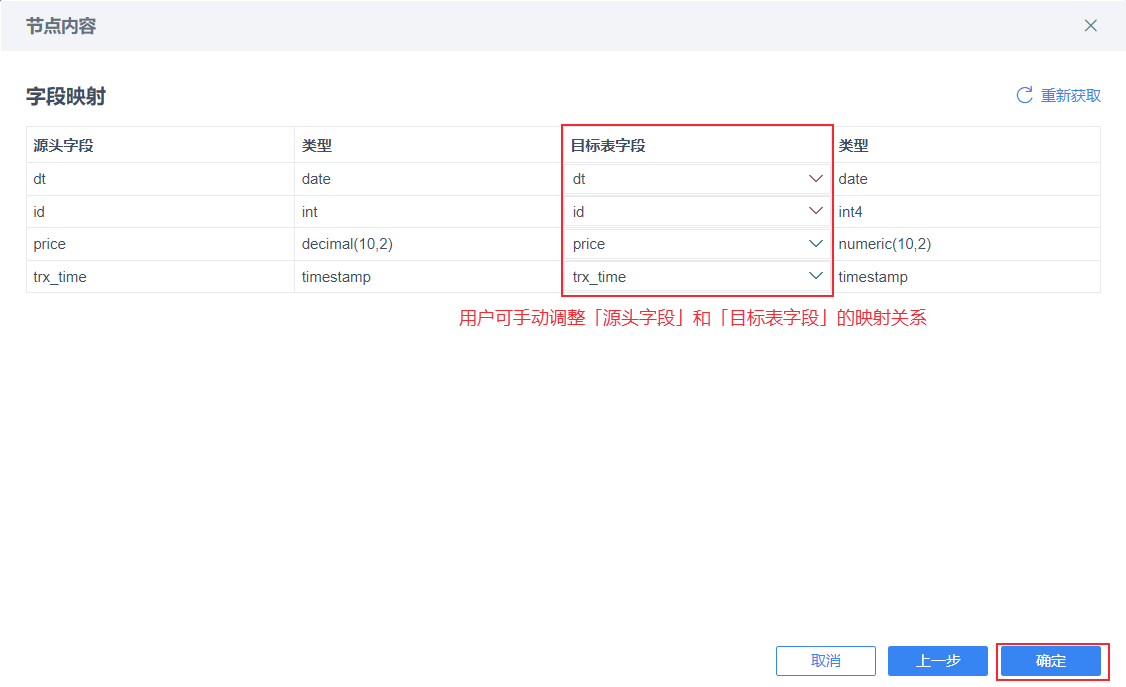The width and height of the screenshot is (1126, 687).
Task: Open the dt target field dropdown
Action: 697,179
